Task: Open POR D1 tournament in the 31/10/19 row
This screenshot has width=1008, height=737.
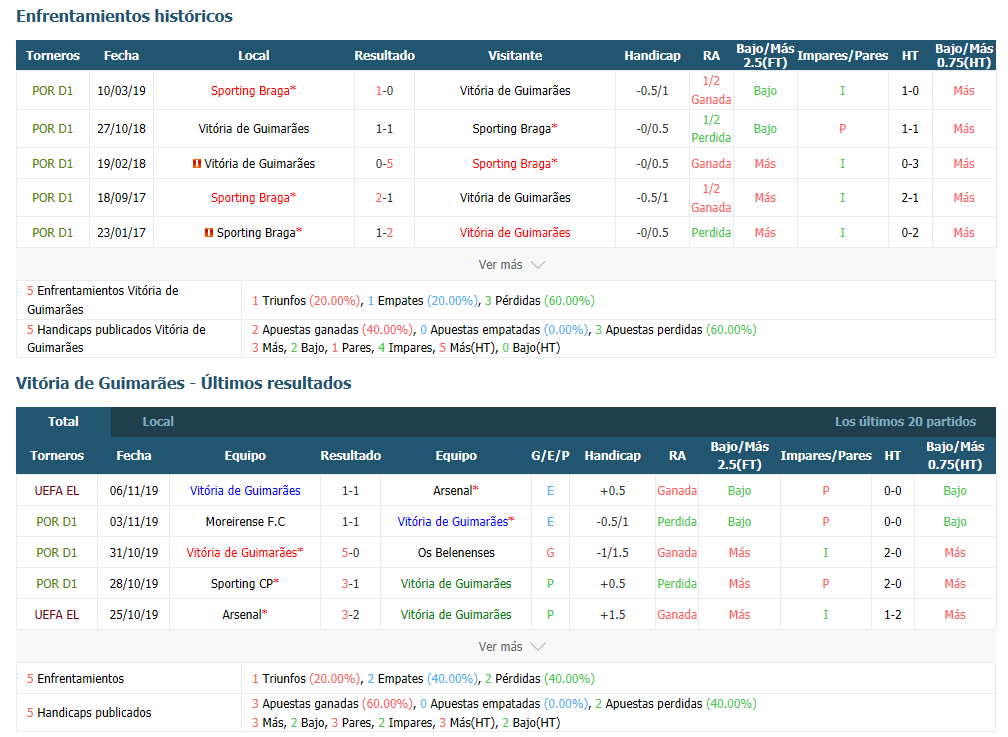Action: pyautogui.click(x=57, y=552)
